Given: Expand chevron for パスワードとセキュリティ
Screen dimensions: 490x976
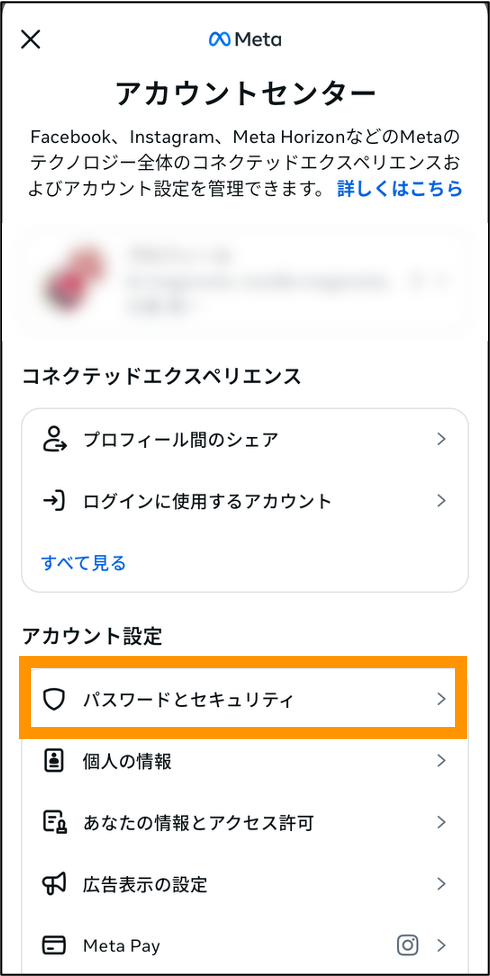Looking at the screenshot, I should (441, 700).
